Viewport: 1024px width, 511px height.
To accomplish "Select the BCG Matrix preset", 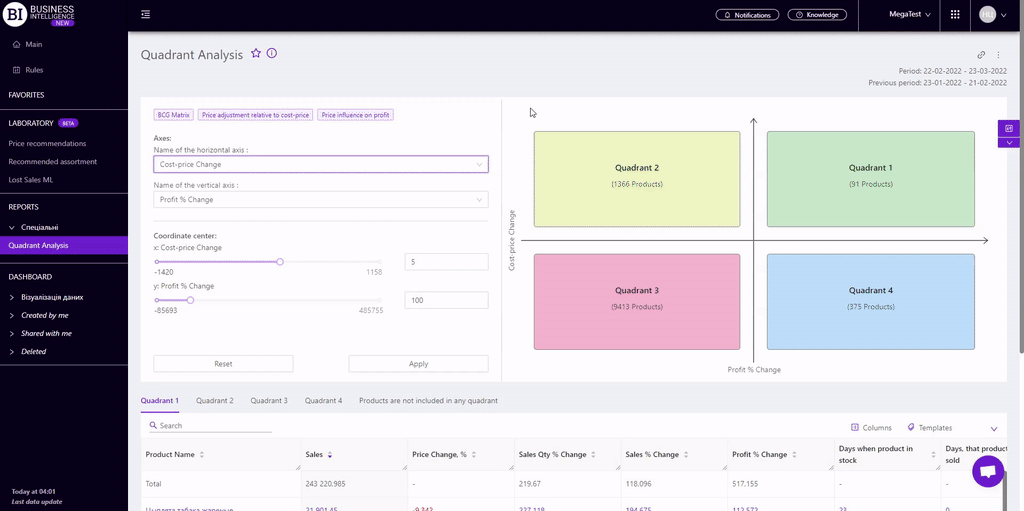I will 173,115.
